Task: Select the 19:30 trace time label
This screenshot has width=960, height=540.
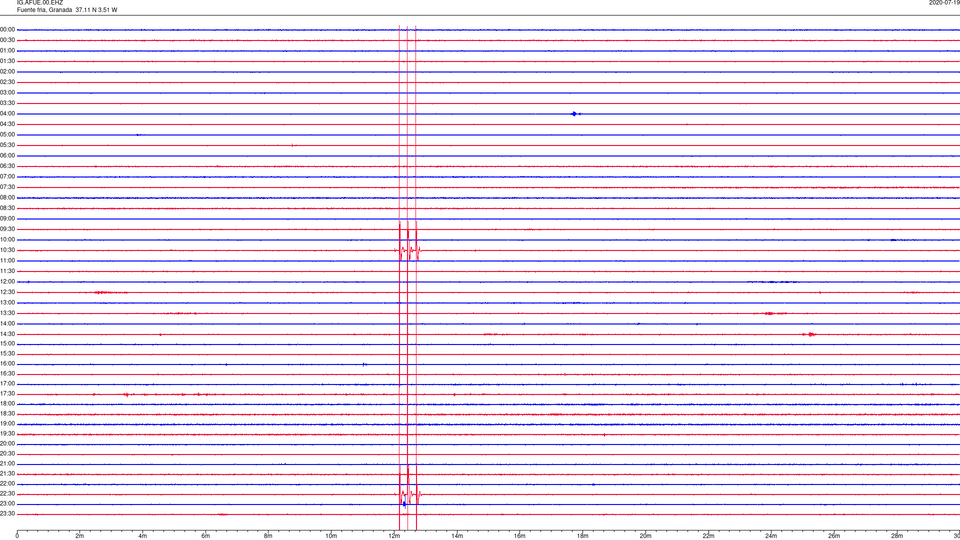Action: point(7,433)
